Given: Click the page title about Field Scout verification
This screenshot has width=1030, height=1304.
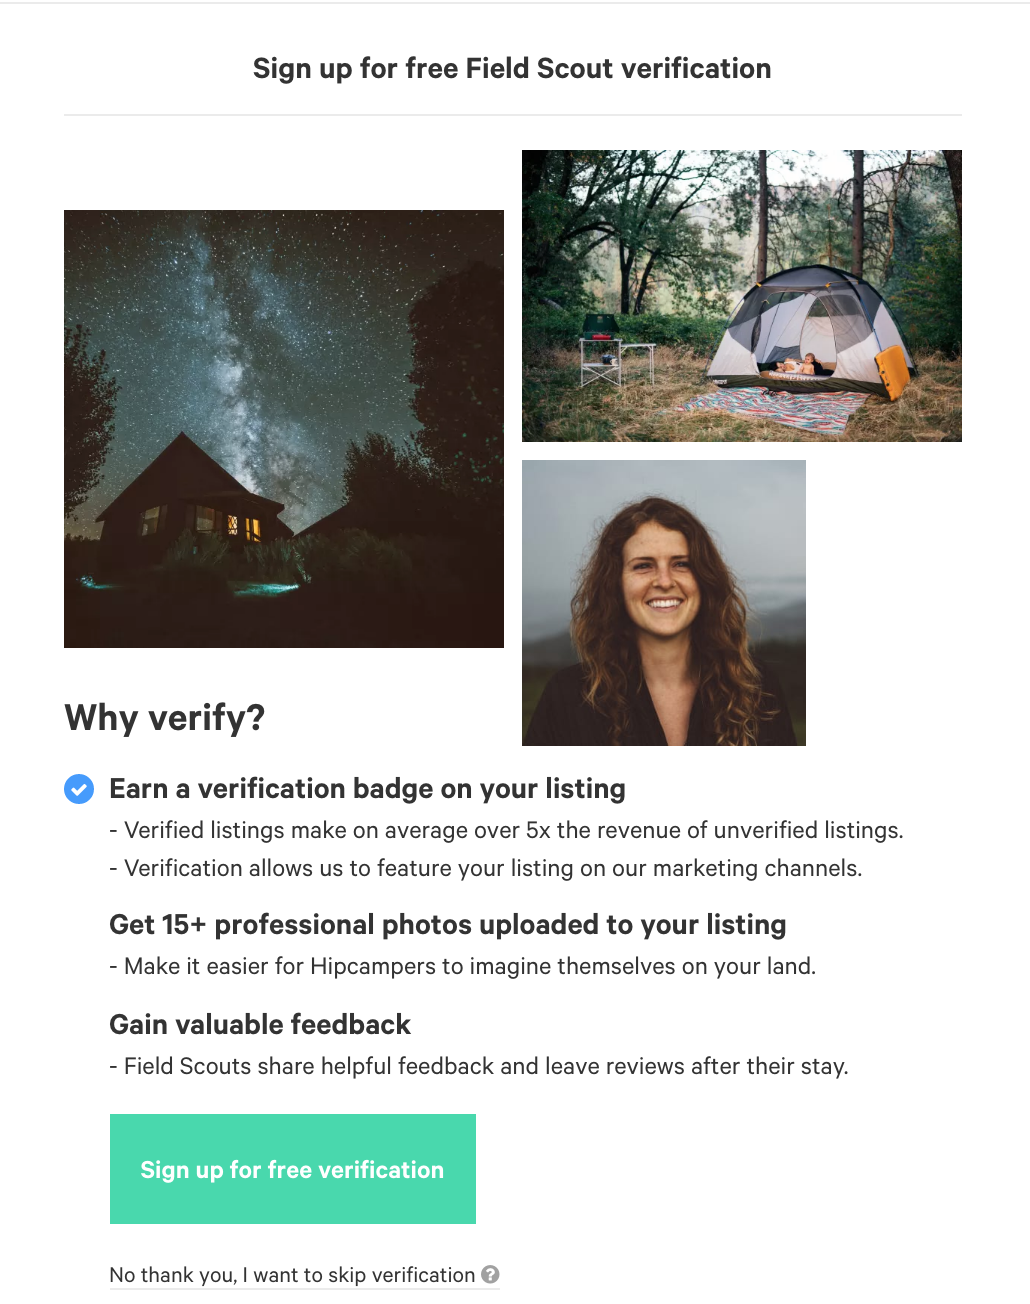Looking at the screenshot, I should [512, 69].
